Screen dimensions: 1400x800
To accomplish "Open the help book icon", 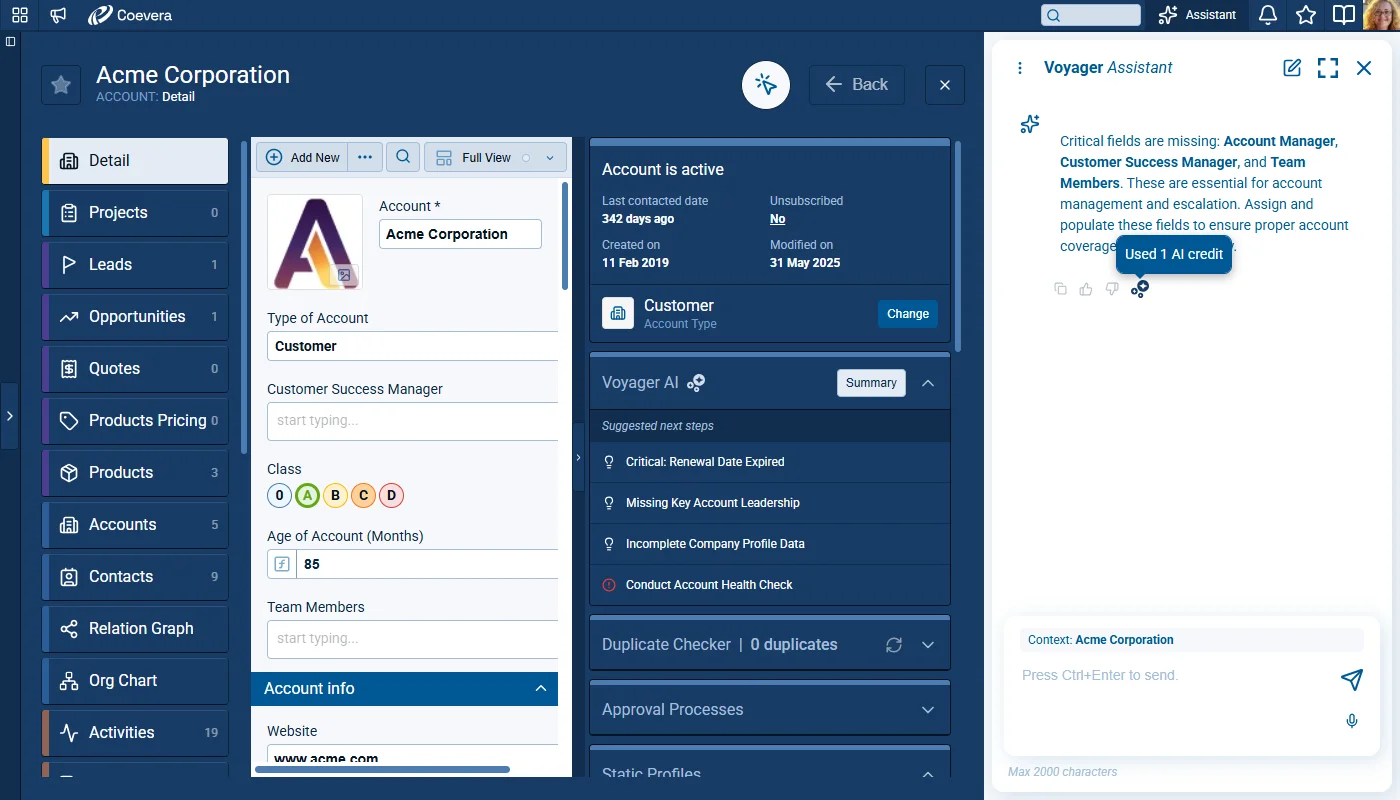I will pos(1344,15).
